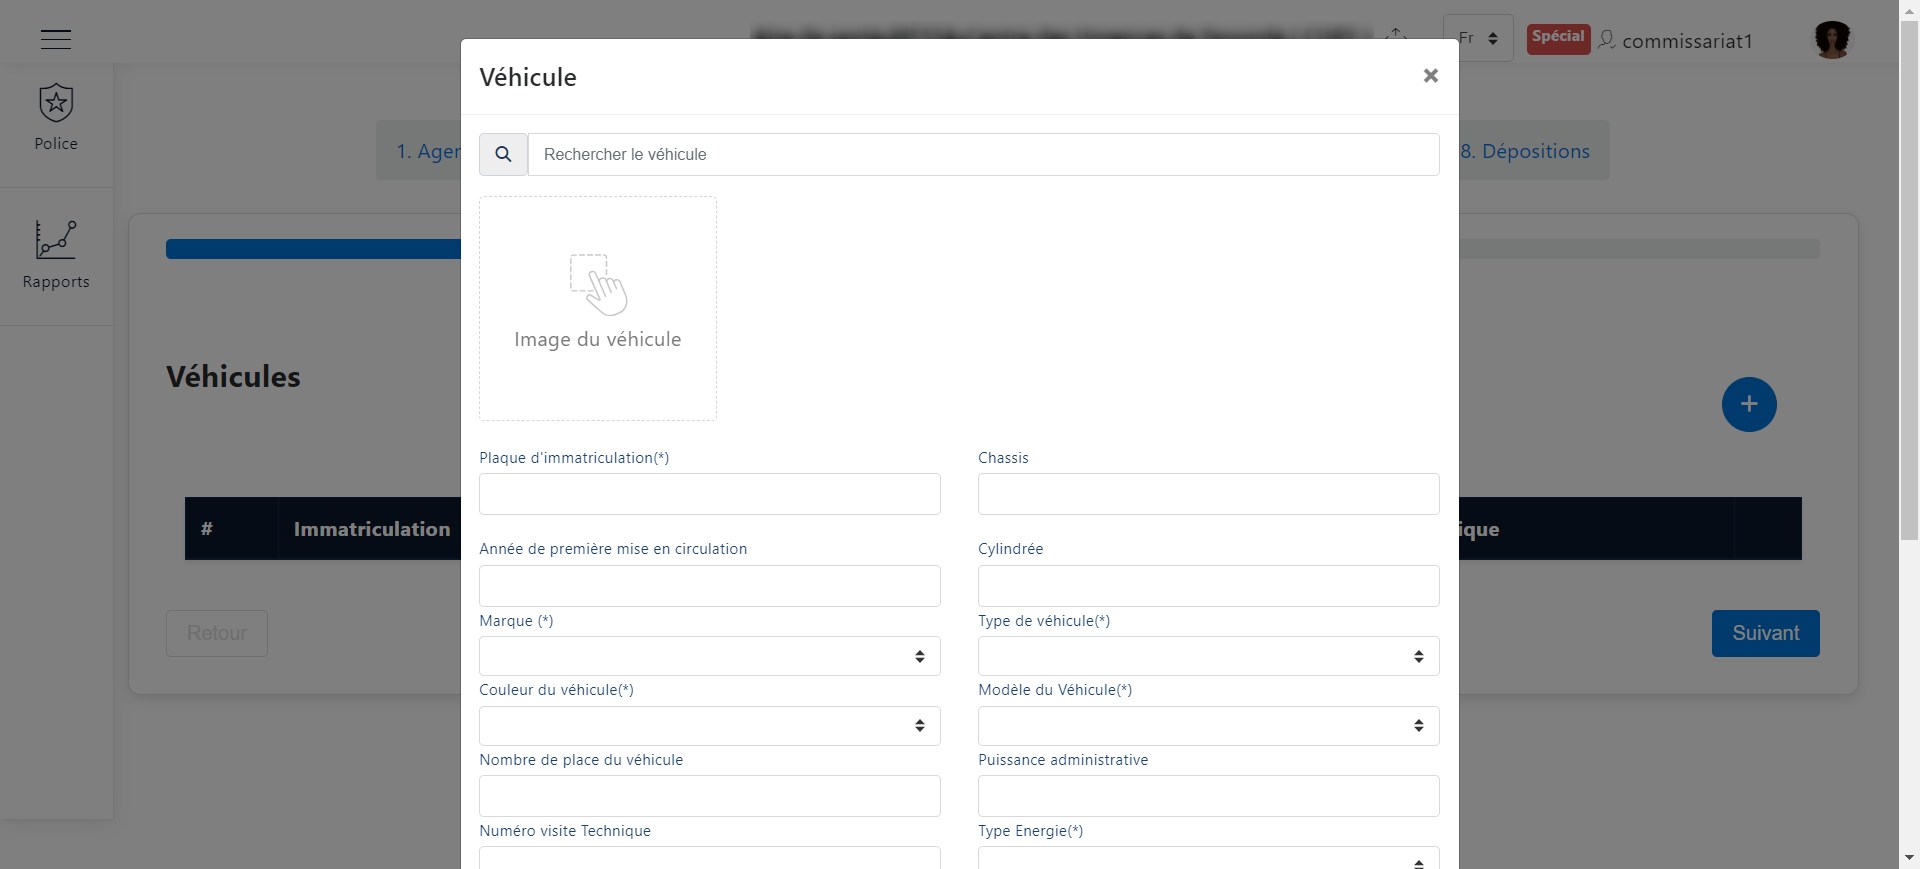Image resolution: width=1920 pixels, height=869 pixels.
Task: Click the magnifier search icon
Action: [x=503, y=154]
